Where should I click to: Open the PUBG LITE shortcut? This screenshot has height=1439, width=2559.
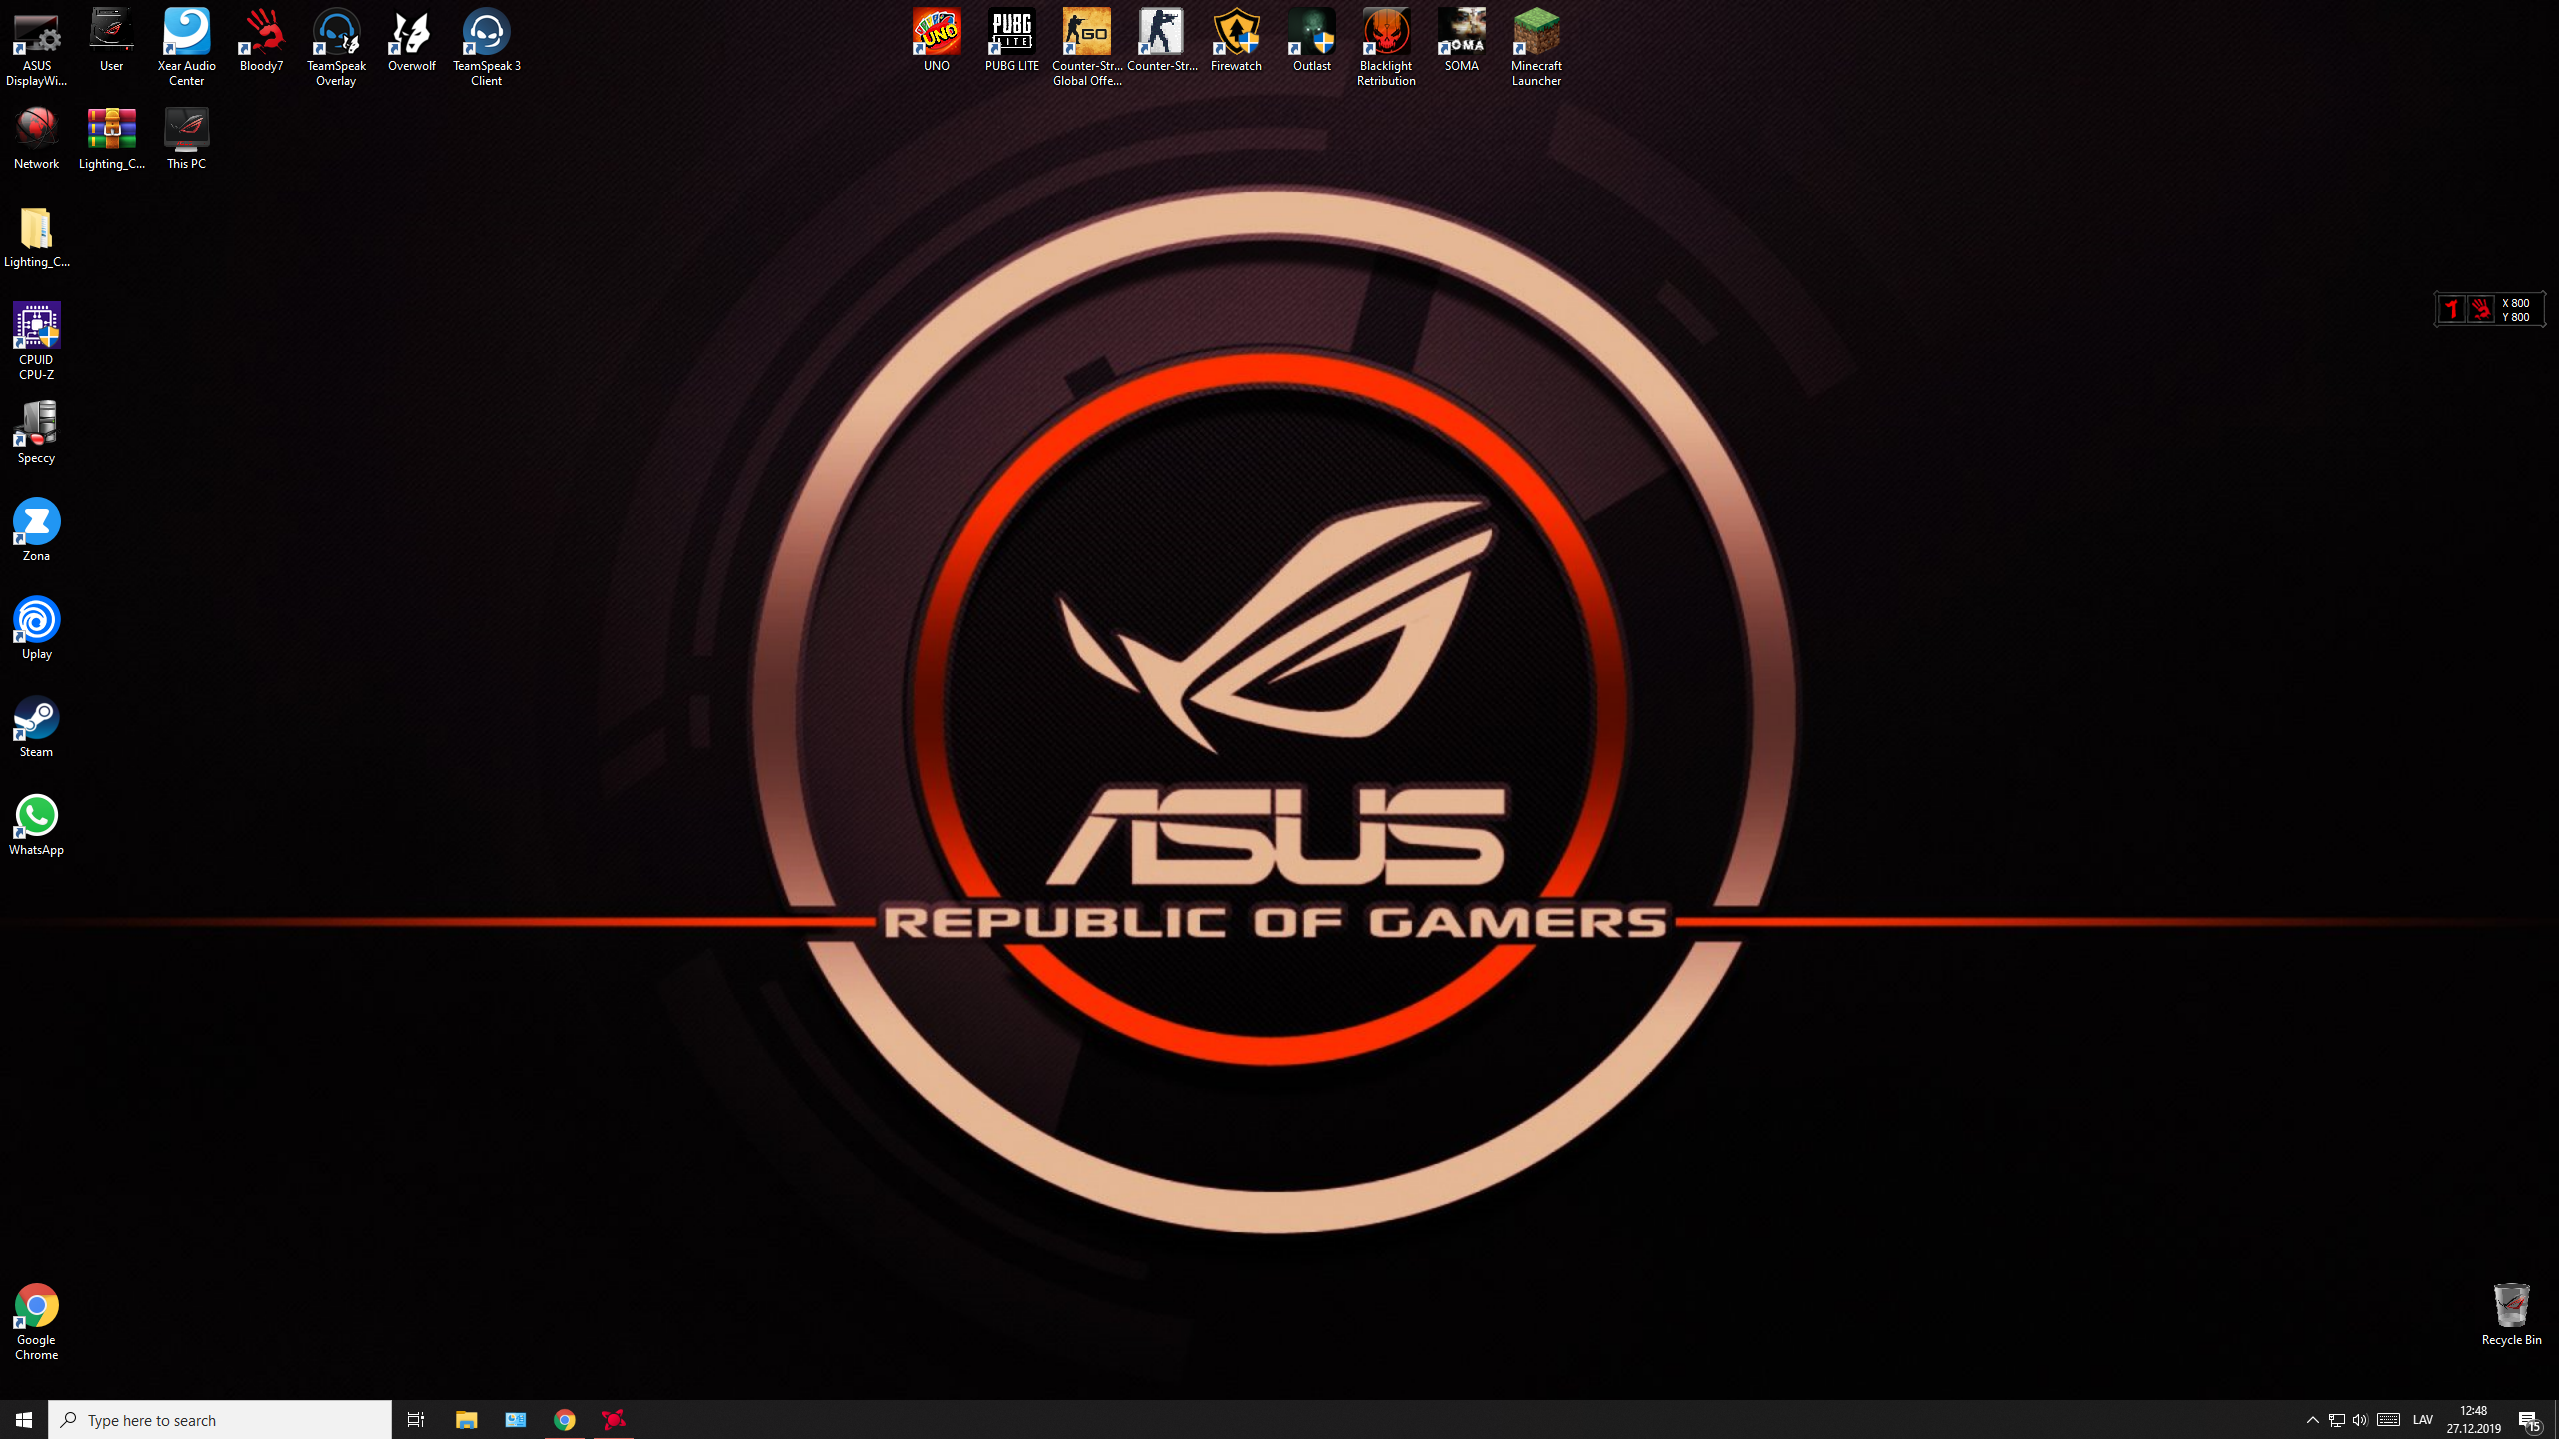coord(1011,40)
